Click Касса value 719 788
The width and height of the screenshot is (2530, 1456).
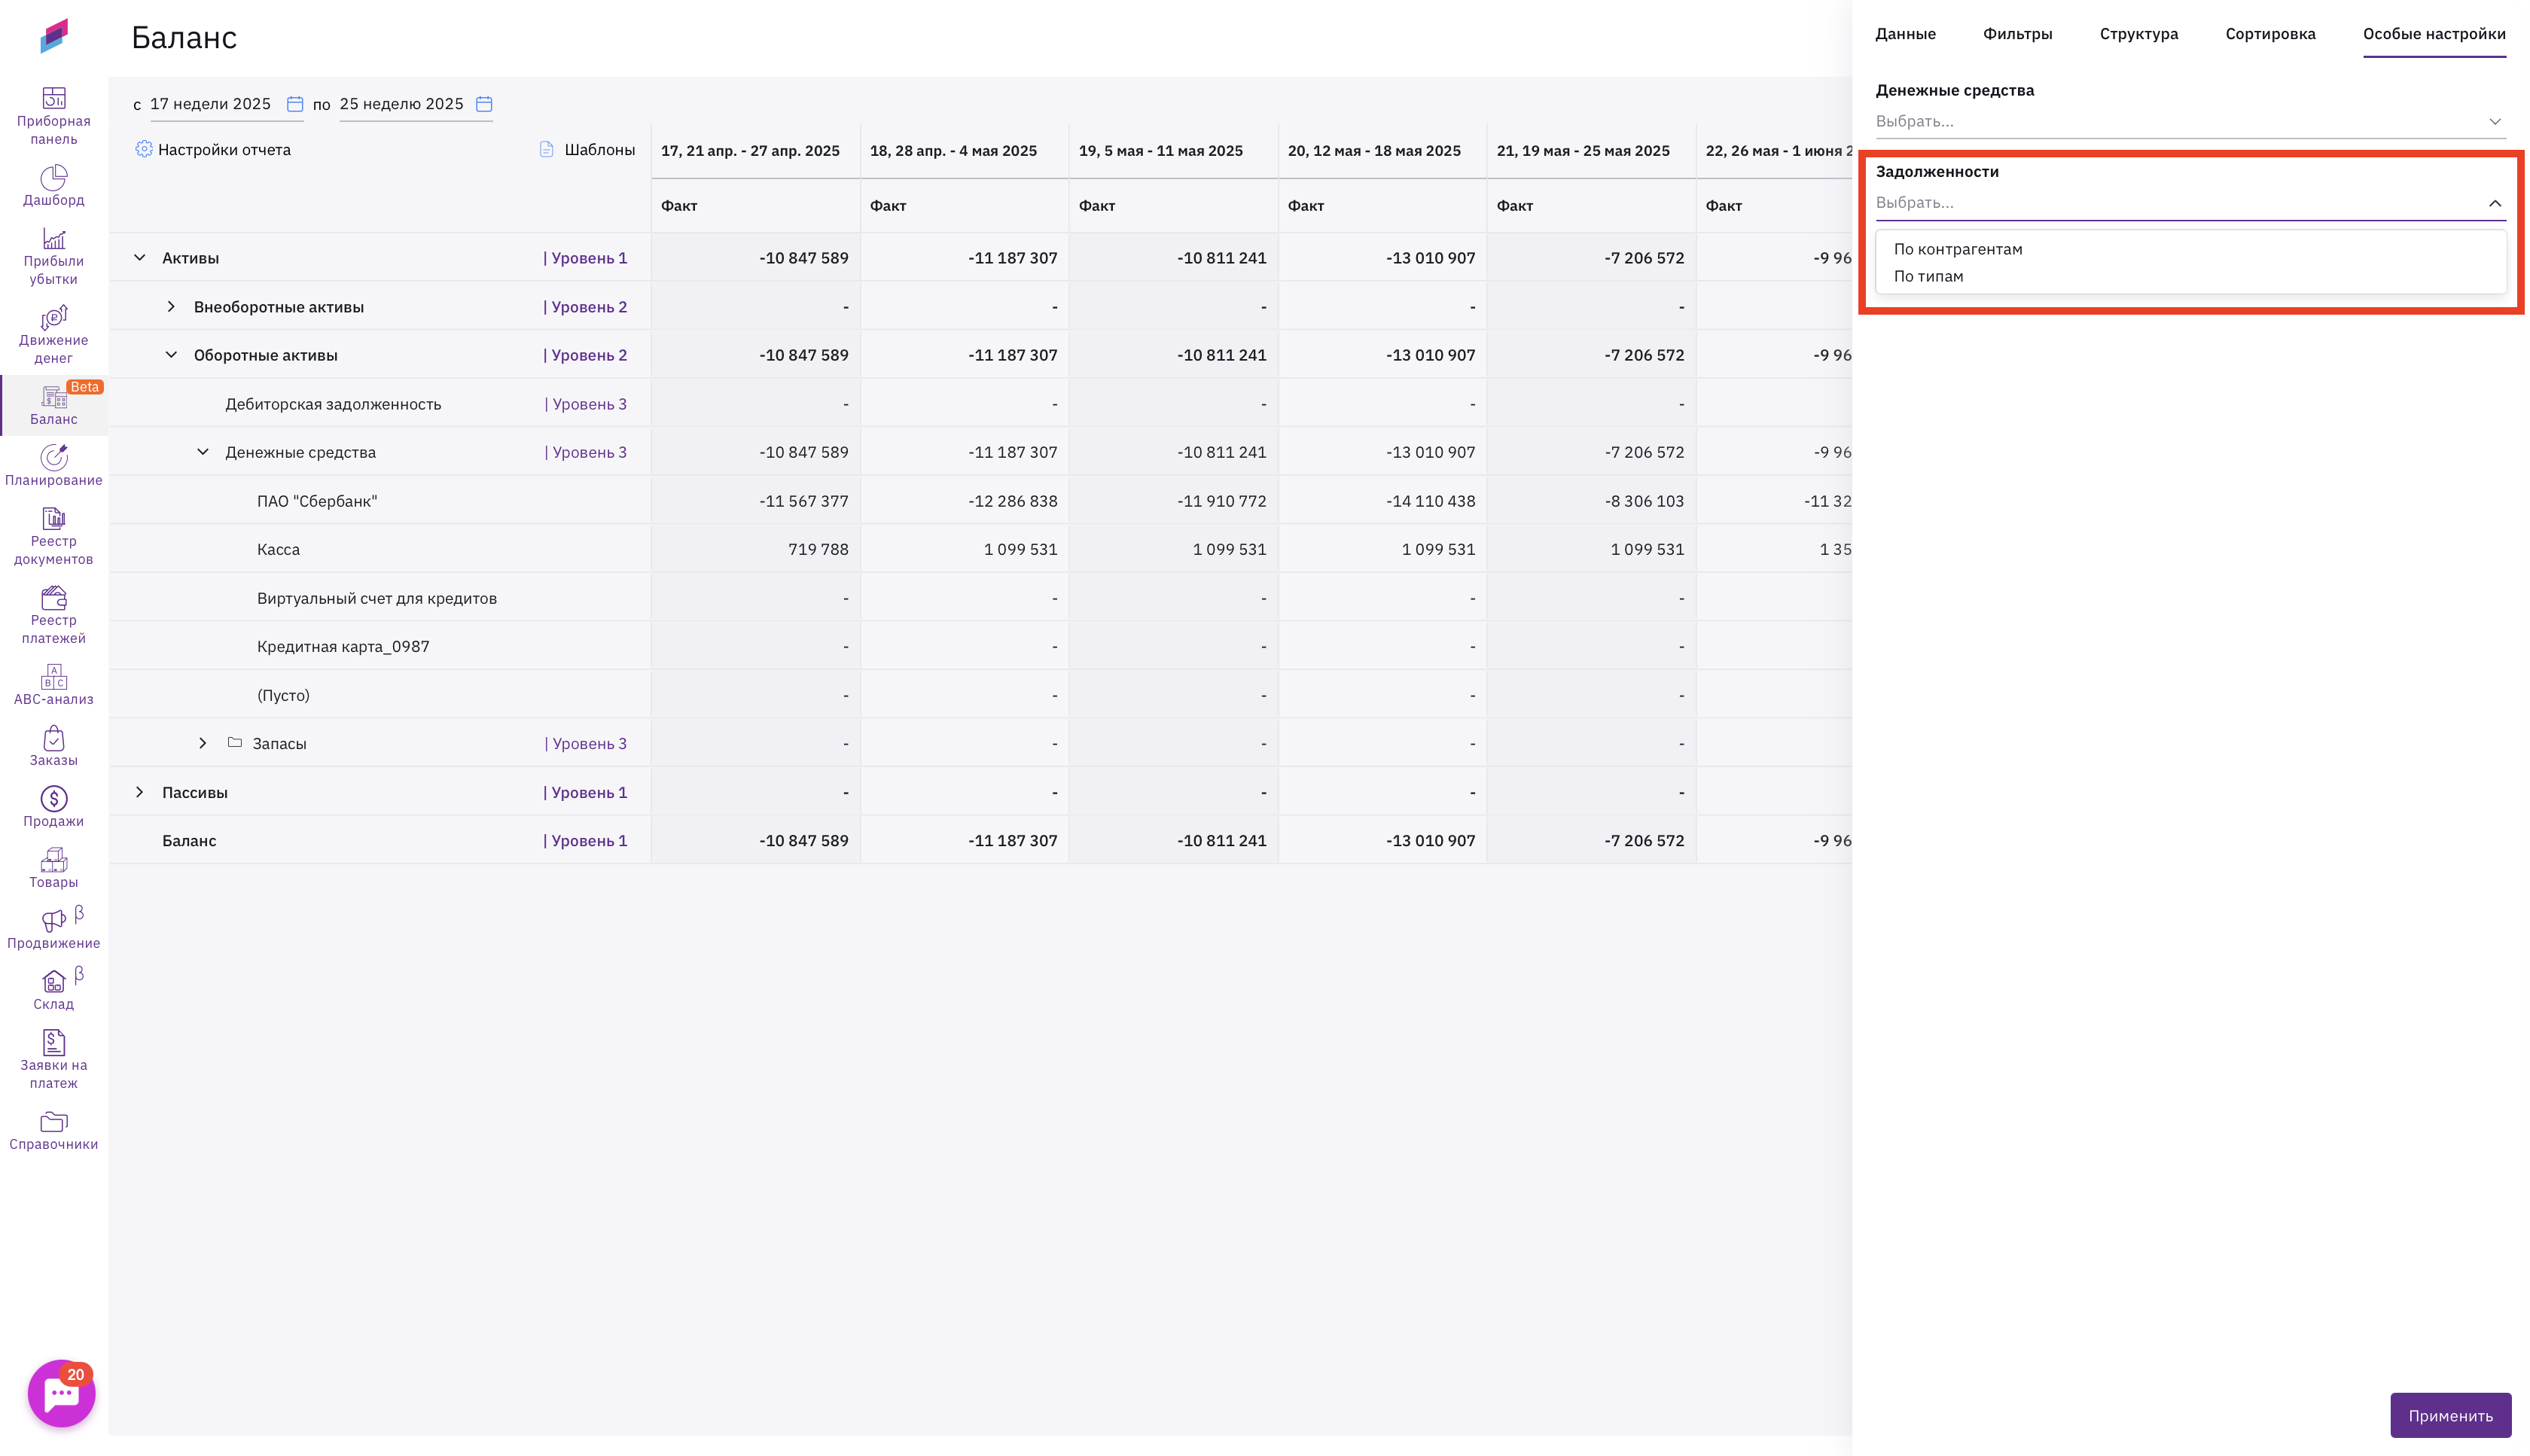tap(818, 549)
